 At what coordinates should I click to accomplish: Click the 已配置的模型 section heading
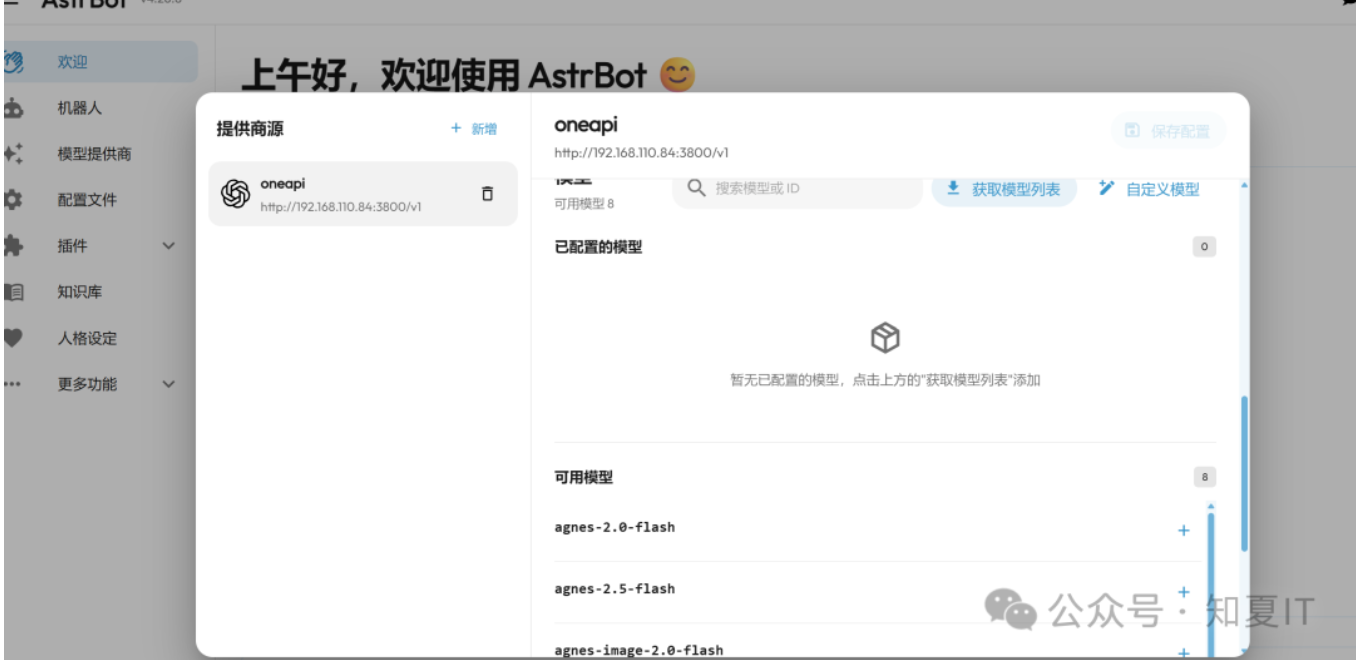point(598,247)
